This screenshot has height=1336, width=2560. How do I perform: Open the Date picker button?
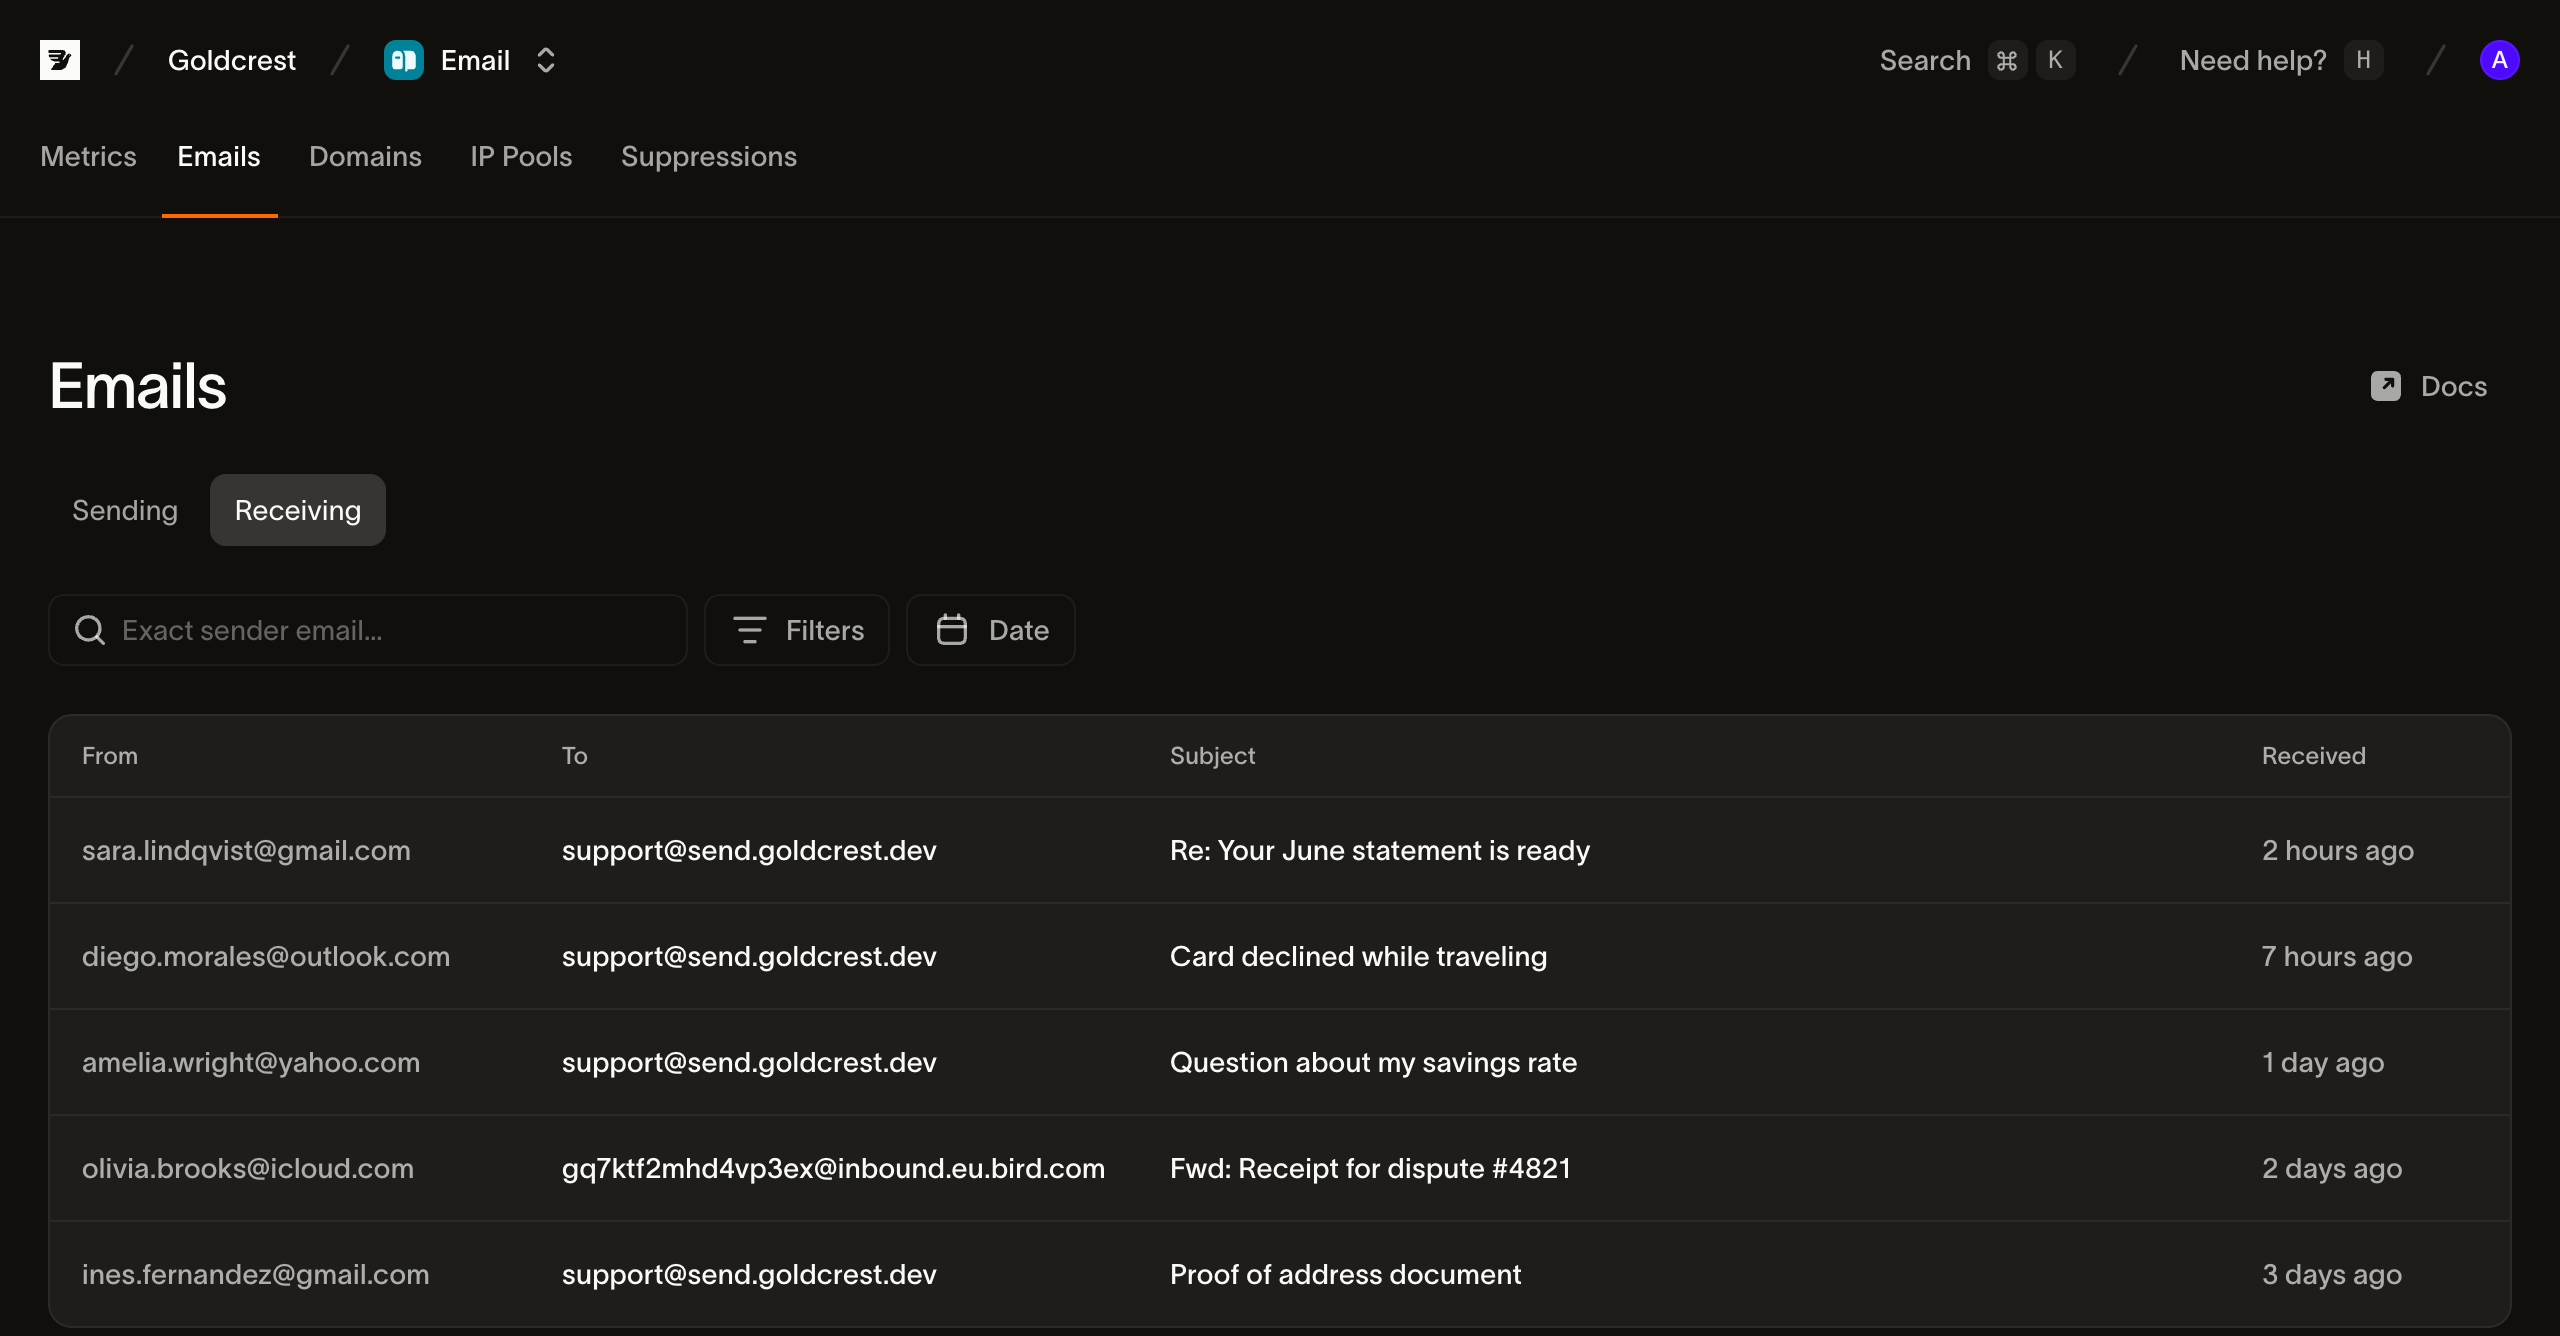tap(991, 630)
